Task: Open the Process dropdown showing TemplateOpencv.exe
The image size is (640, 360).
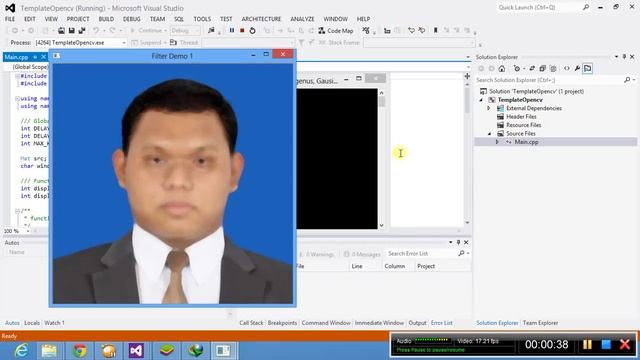Action: pyautogui.click(x=80, y=42)
